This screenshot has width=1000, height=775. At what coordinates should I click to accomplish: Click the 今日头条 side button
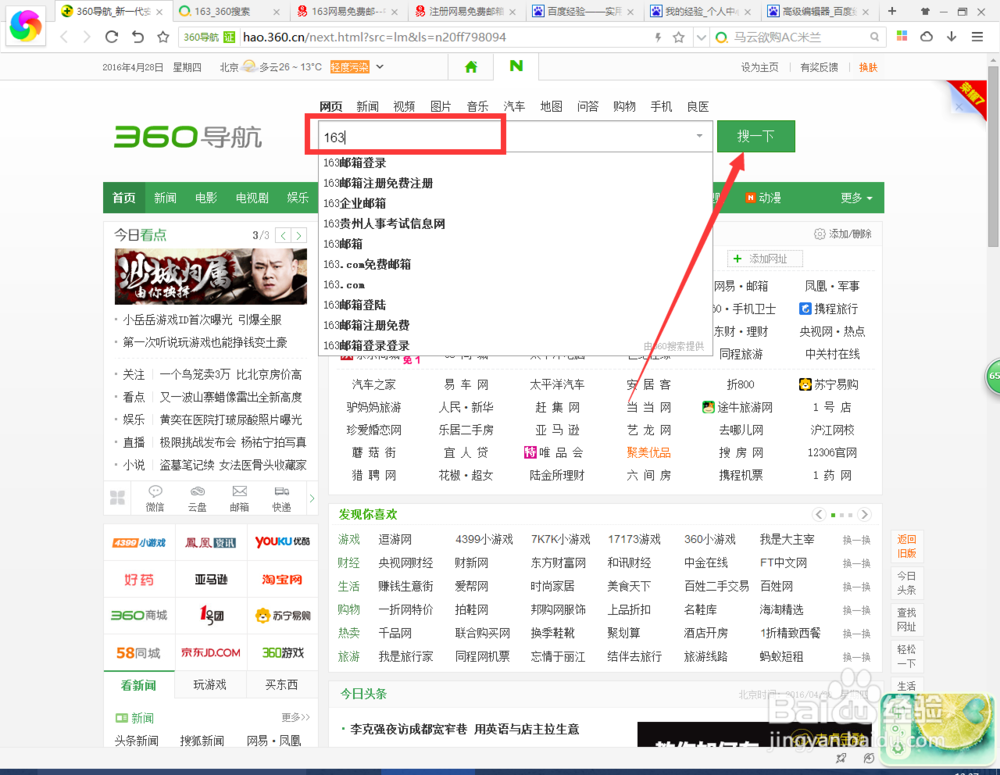tap(906, 583)
